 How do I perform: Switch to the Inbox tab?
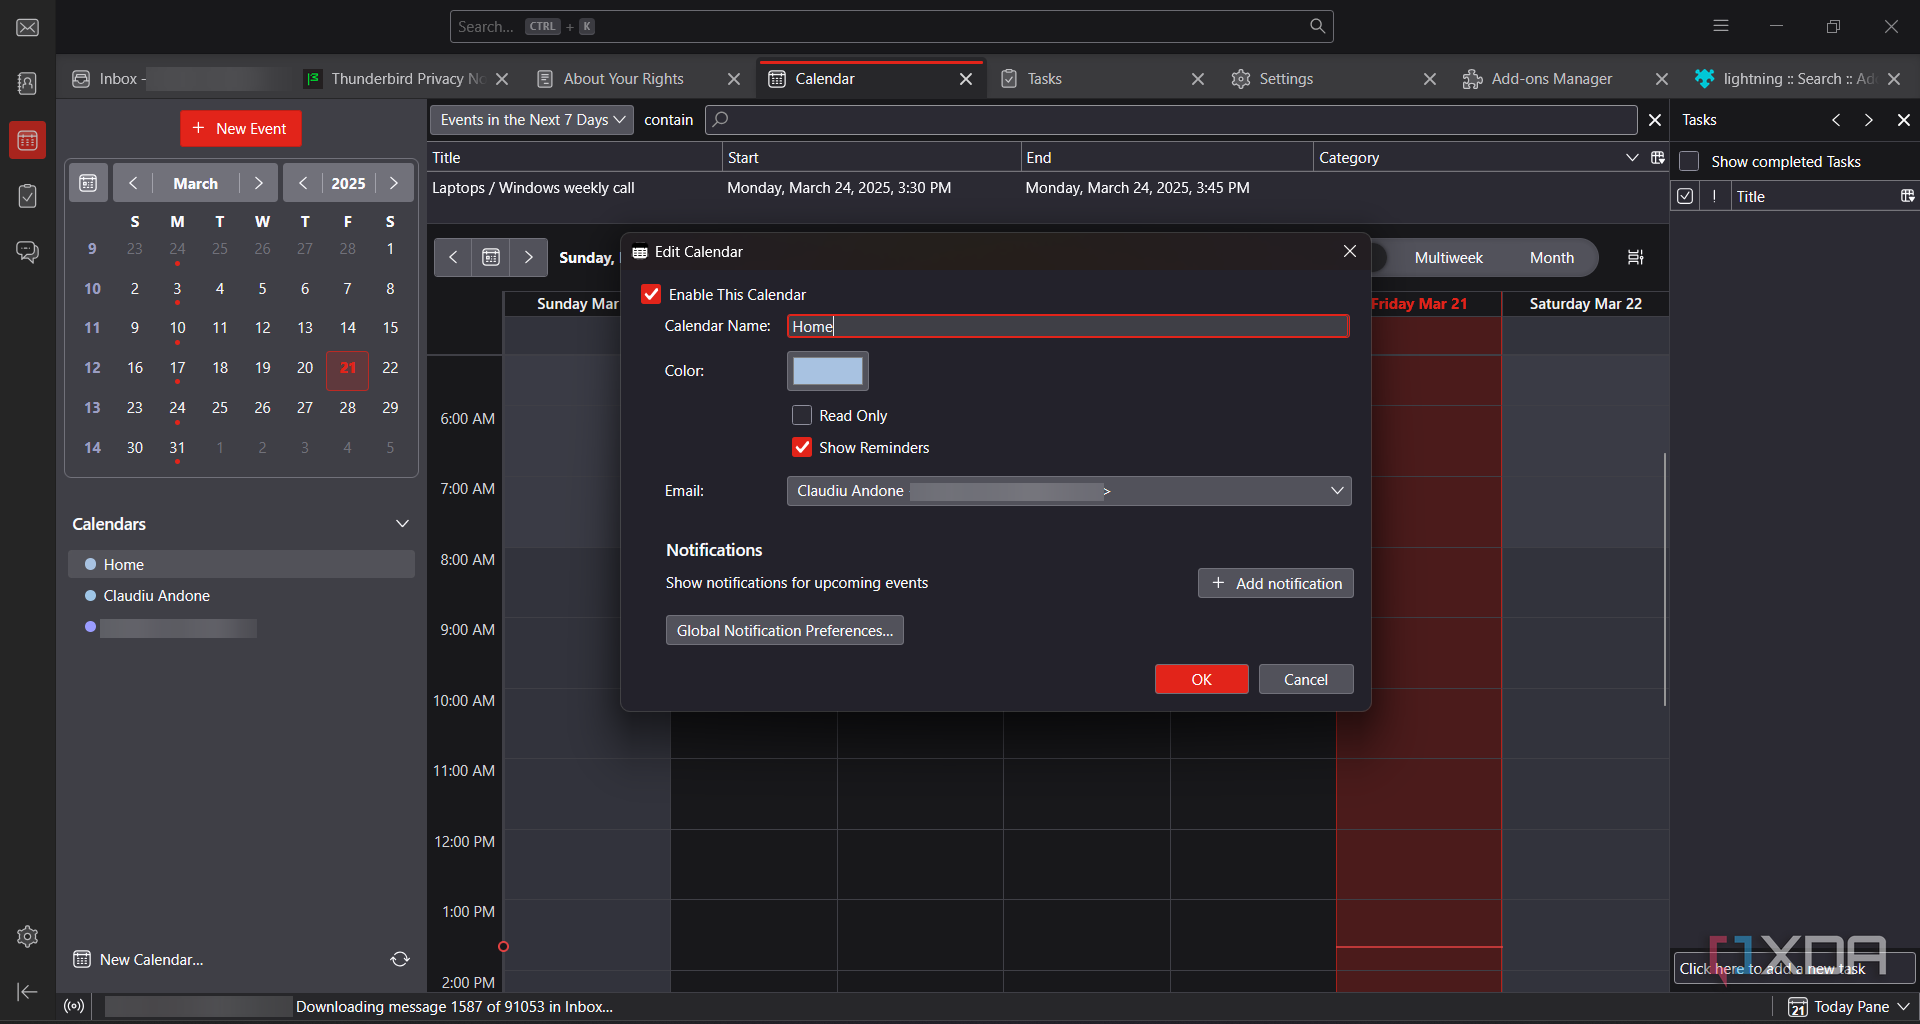pos(176,79)
